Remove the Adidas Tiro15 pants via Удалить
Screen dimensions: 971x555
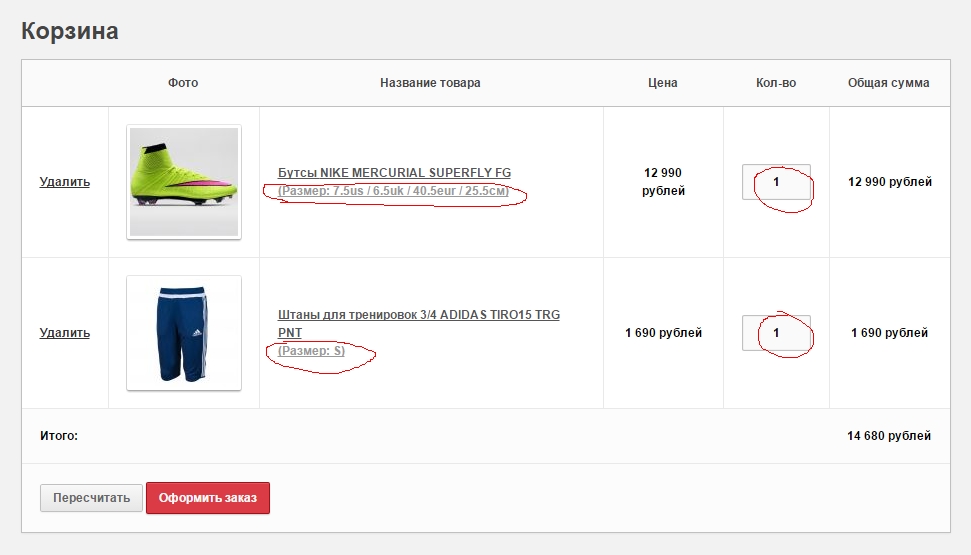(64, 333)
